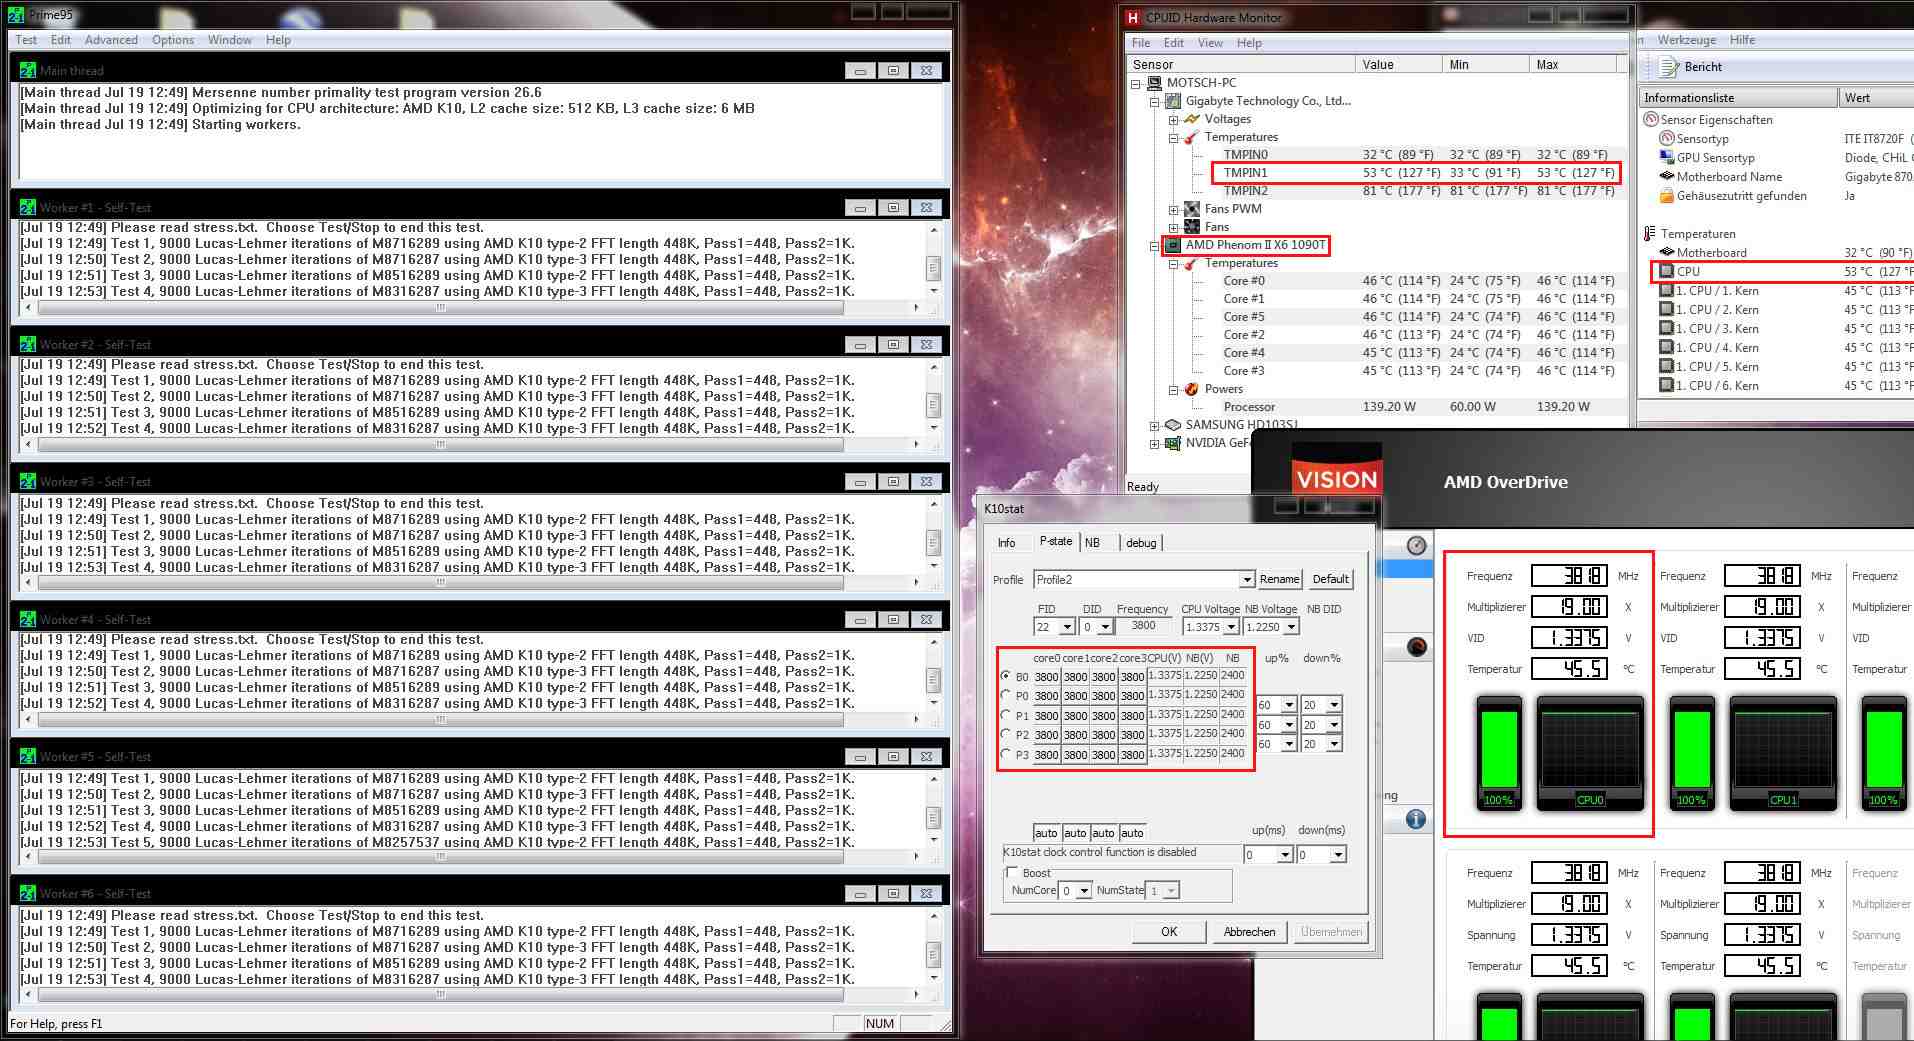This screenshot has height=1041, width=1914.
Task: Click the Worker #5 horizontal scrollbar thumb
Action: click(x=440, y=857)
